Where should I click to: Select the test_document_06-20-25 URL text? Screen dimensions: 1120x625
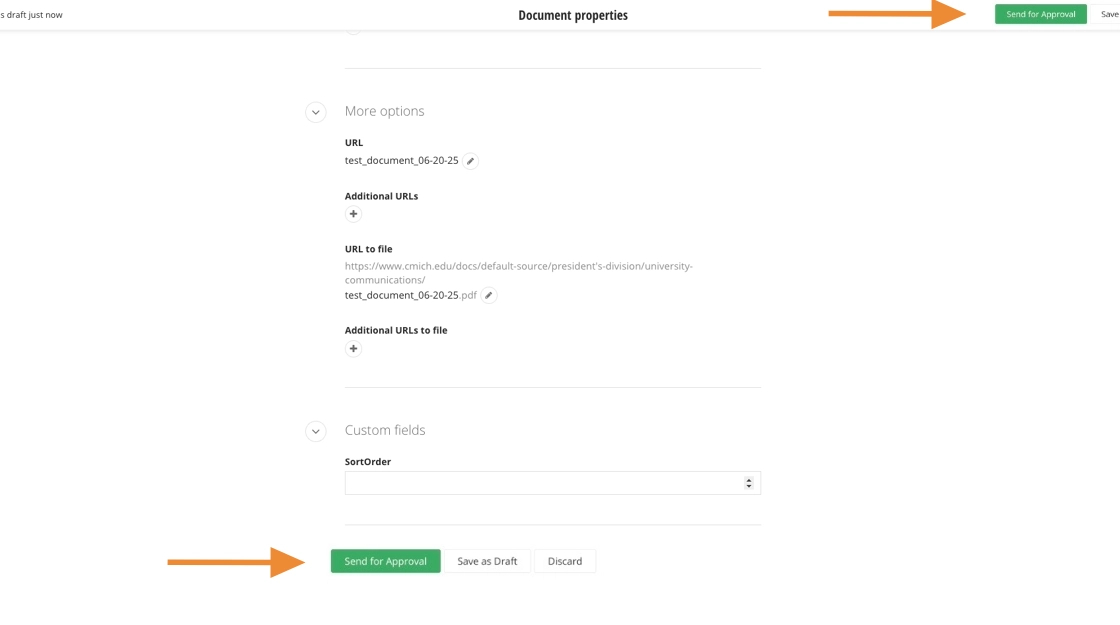(x=401, y=160)
